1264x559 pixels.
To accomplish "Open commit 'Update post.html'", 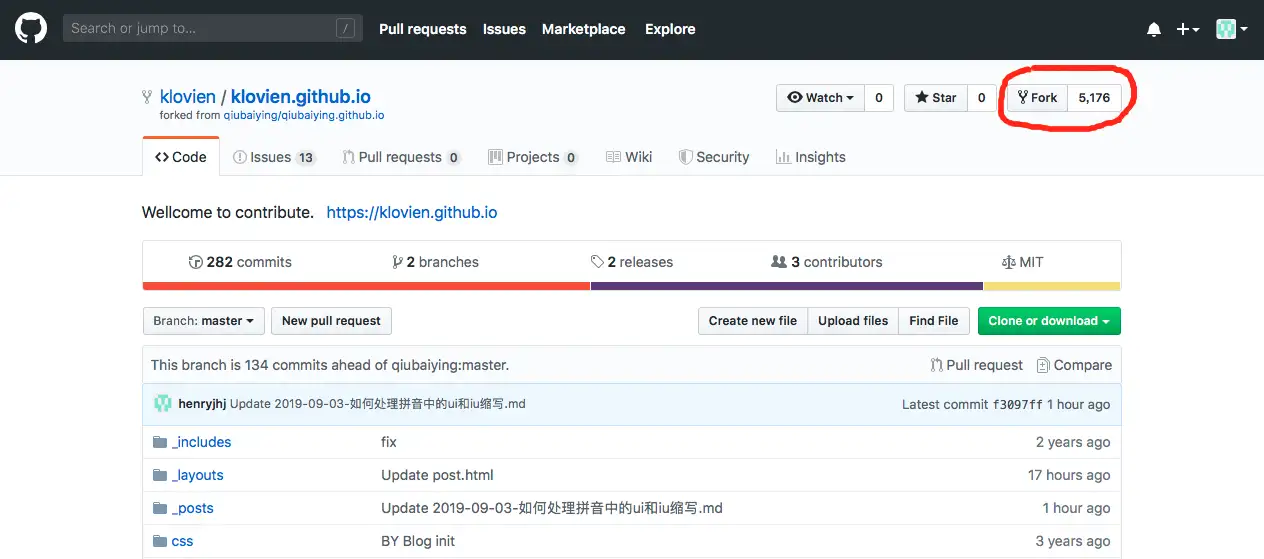I will pyautogui.click(x=437, y=475).
